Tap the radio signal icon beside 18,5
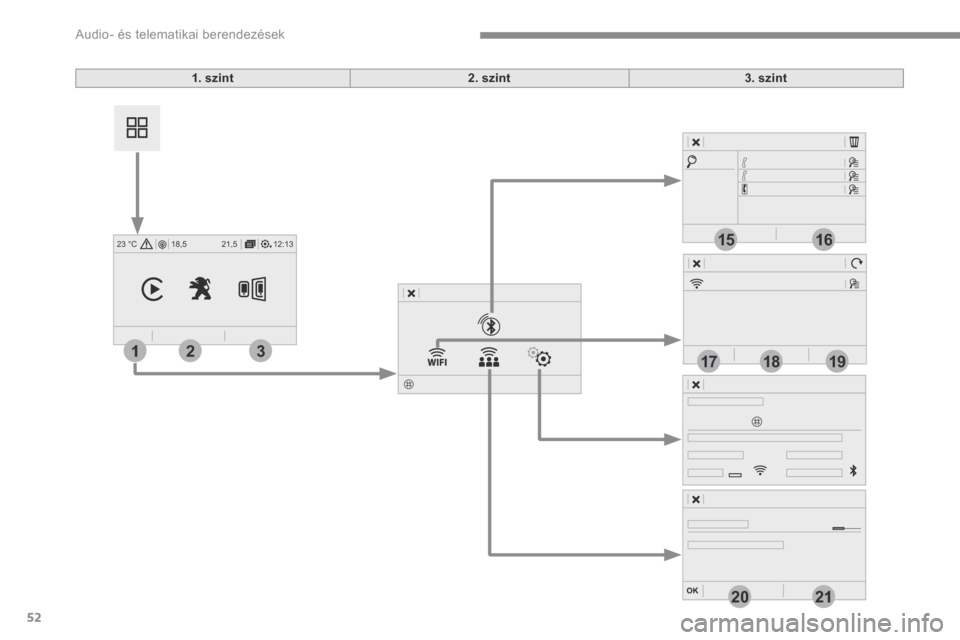 point(162,244)
